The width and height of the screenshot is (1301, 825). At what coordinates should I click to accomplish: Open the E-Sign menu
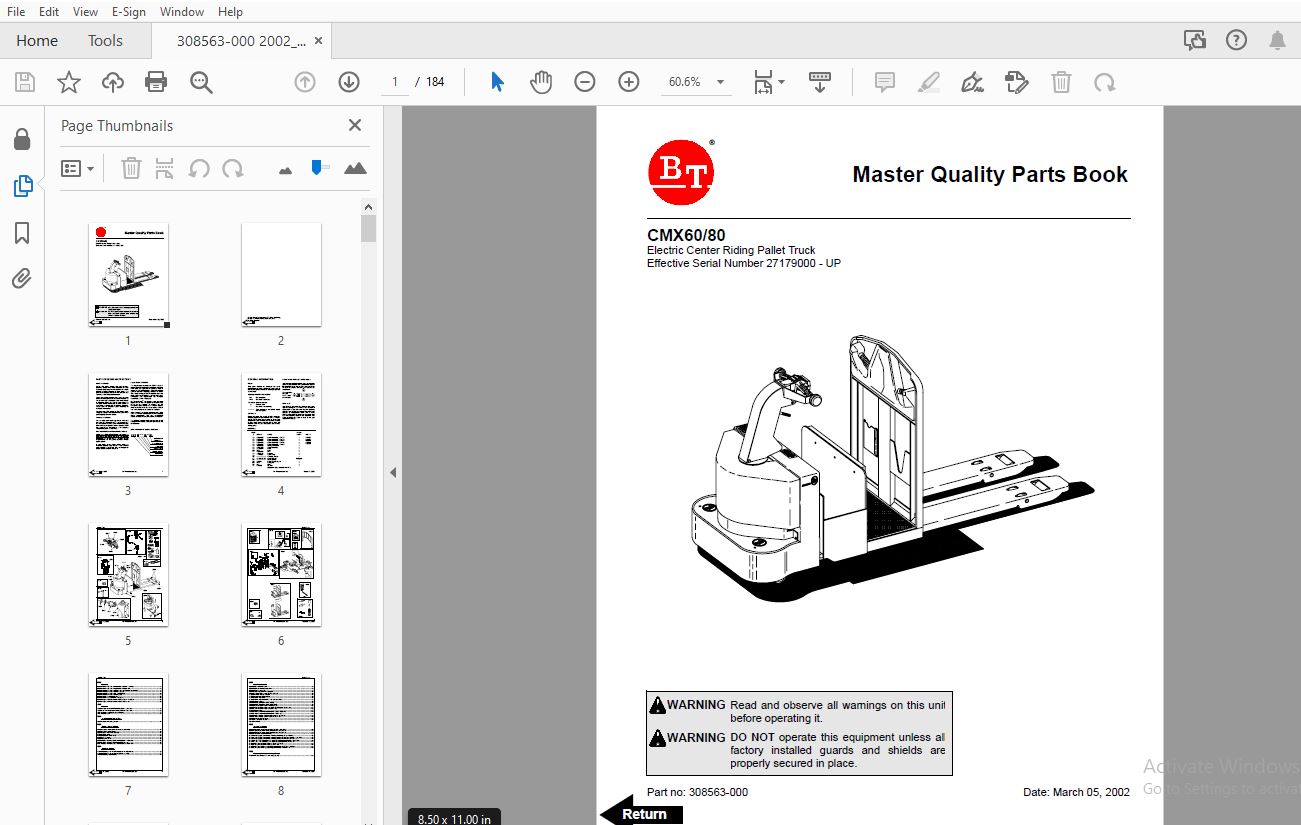click(129, 11)
